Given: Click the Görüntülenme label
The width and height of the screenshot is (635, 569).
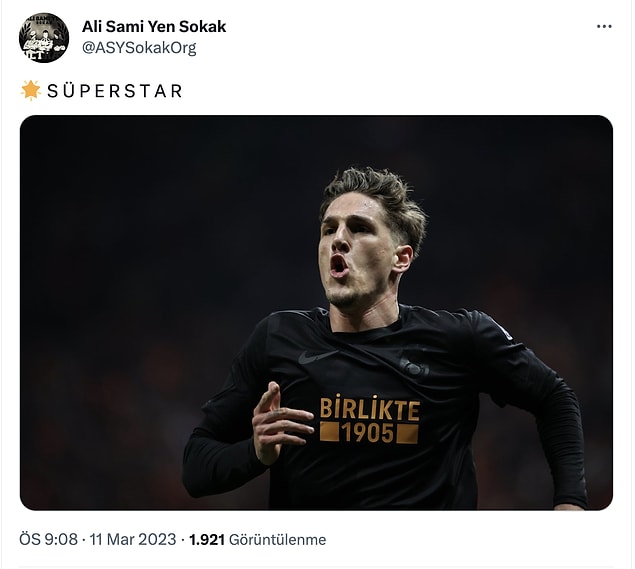Looking at the screenshot, I should (x=277, y=539).
